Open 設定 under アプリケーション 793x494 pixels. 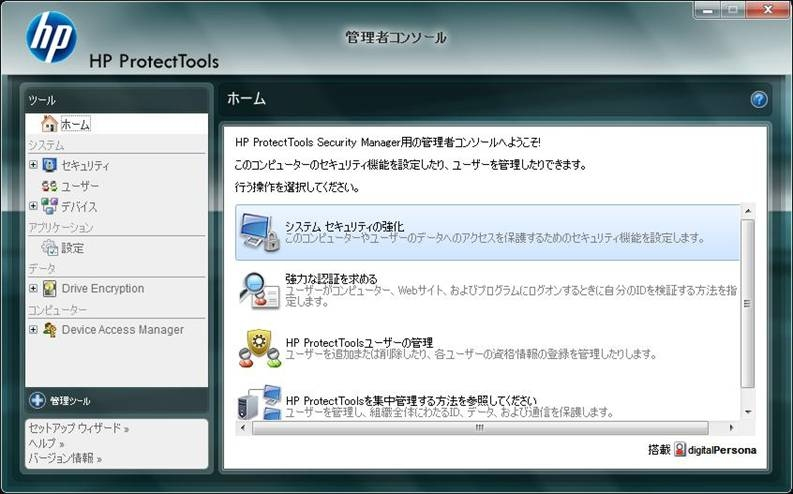click(72, 248)
